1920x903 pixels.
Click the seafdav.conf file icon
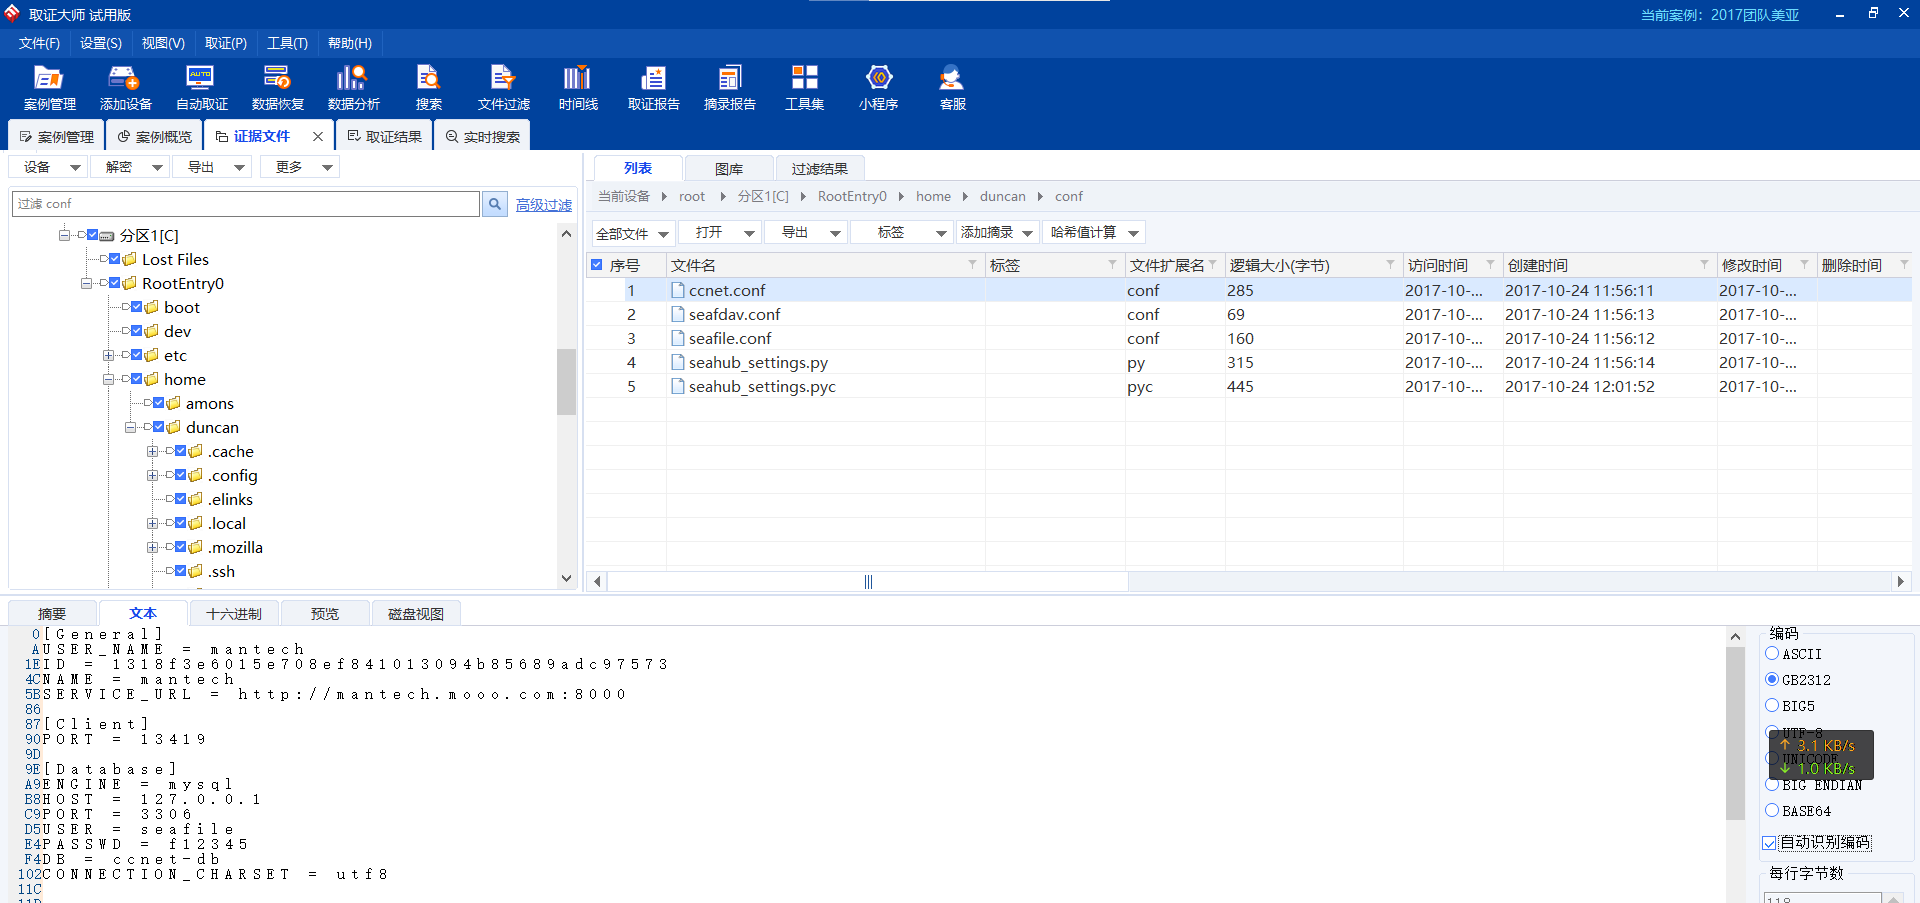678,314
